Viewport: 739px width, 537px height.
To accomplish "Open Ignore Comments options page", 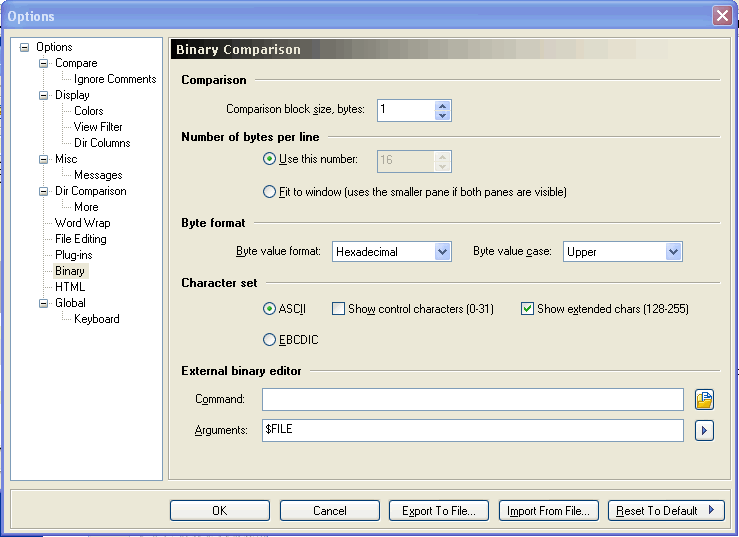I will click(x=115, y=79).
